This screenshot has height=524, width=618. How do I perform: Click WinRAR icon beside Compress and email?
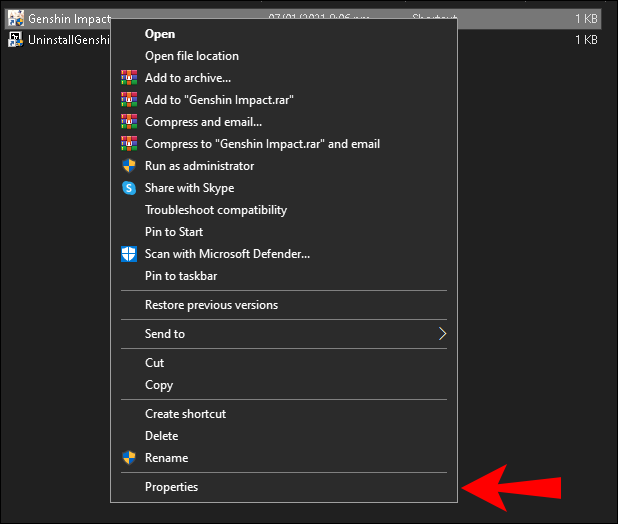[128, 122]
